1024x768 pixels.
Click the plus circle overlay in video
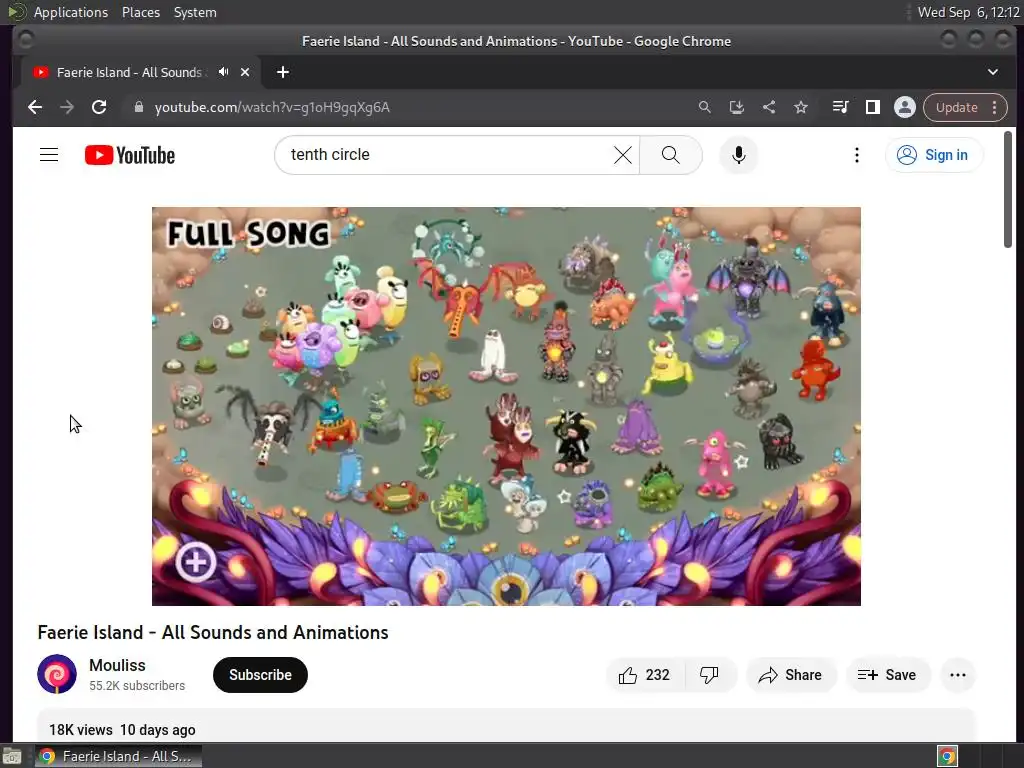coord(196,562)
